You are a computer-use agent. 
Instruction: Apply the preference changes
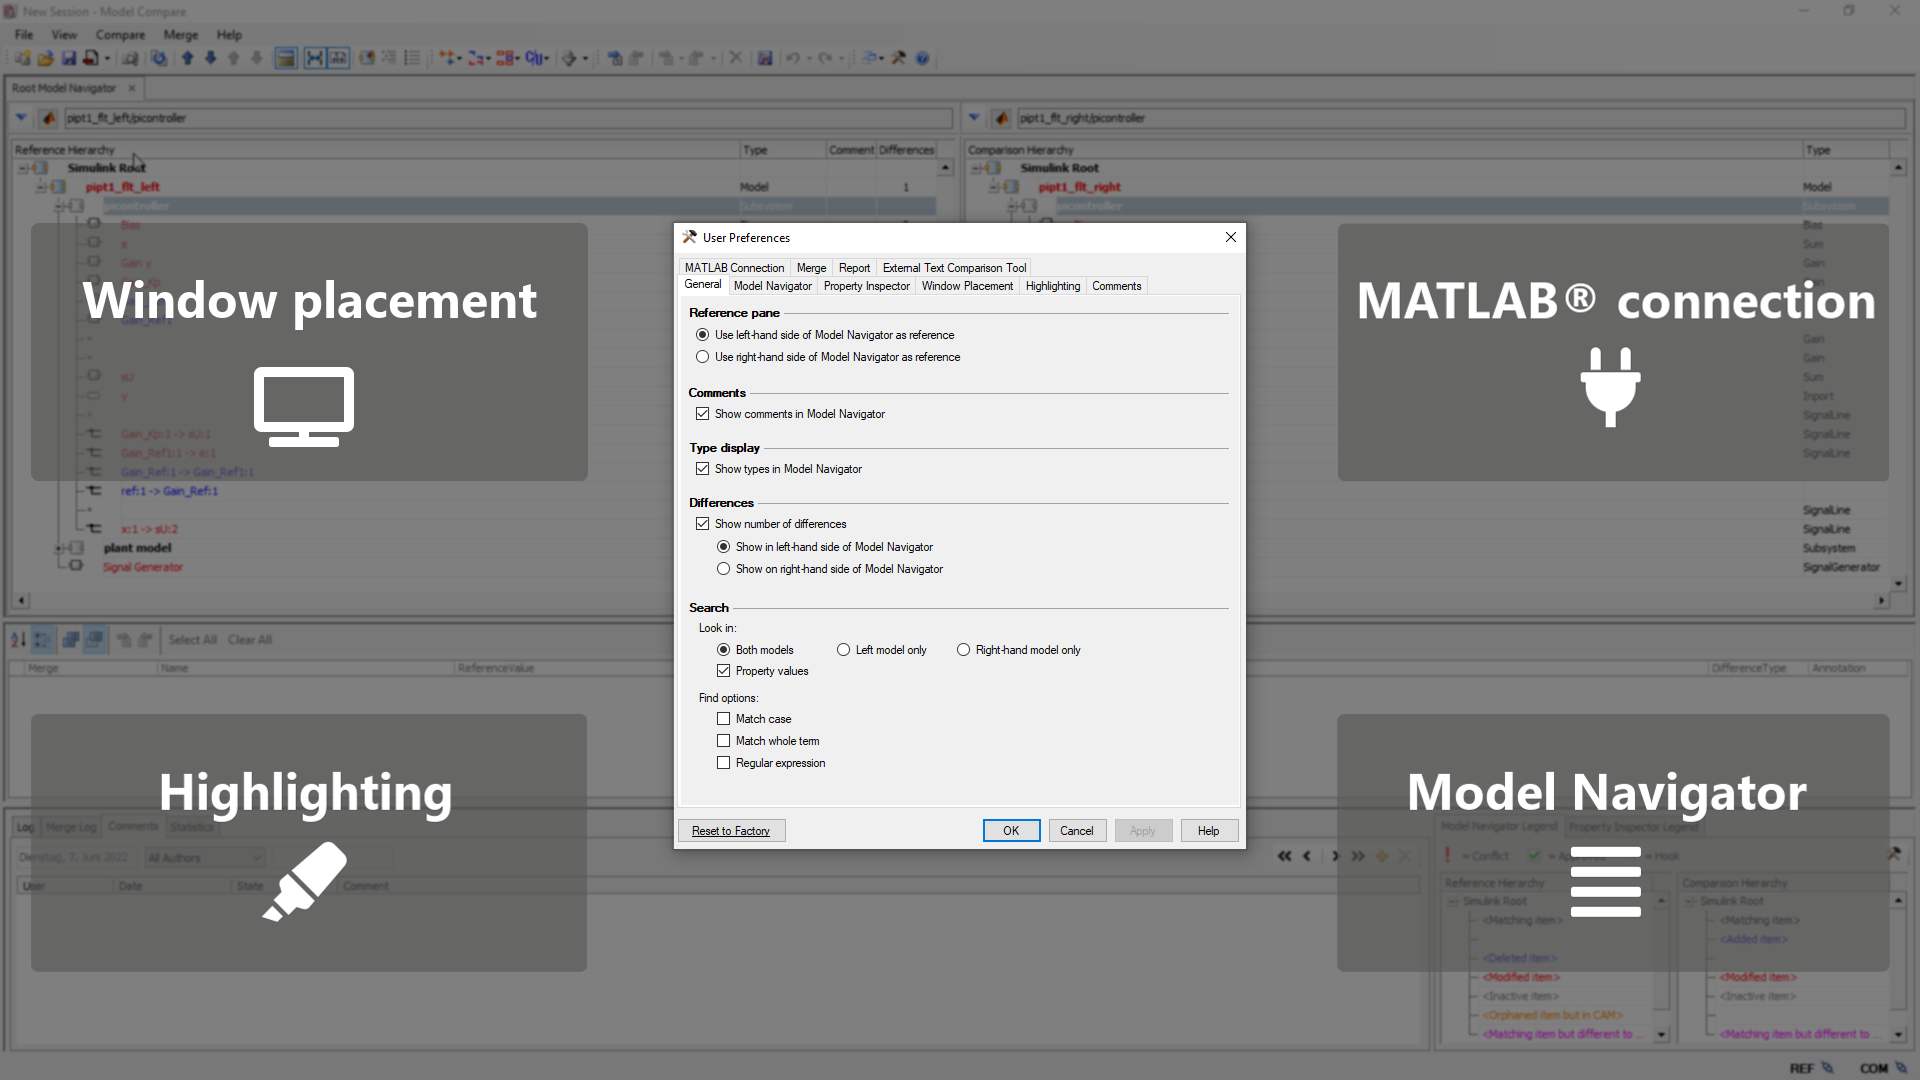(x=1143, y=830)
